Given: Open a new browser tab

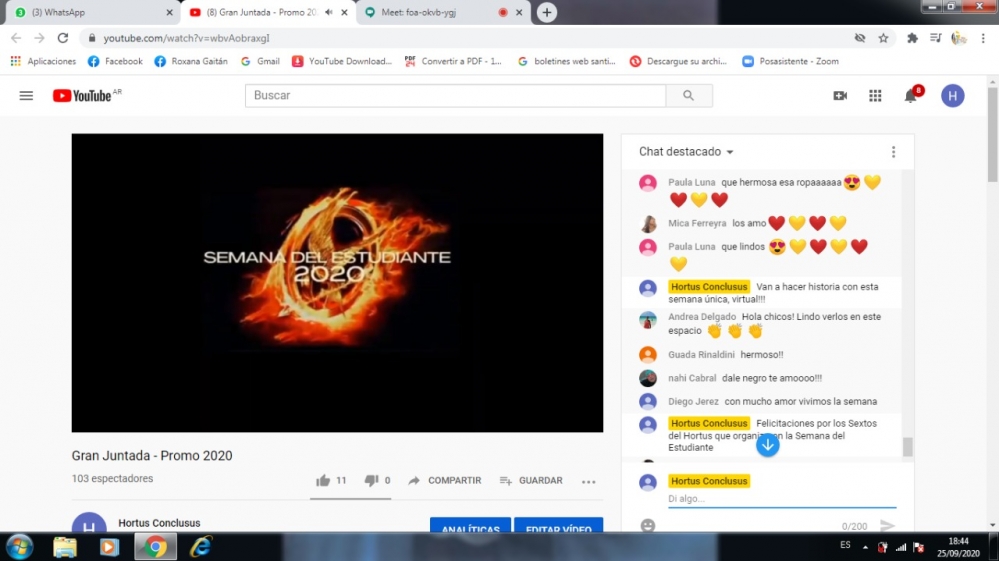Looking at the screenshot, I should (x=547, y=12).
